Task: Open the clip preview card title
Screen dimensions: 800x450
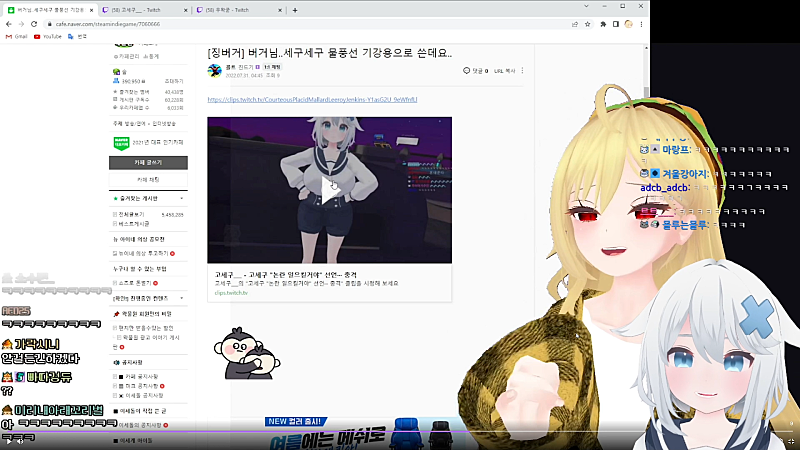Action: (x=285, y=274)
